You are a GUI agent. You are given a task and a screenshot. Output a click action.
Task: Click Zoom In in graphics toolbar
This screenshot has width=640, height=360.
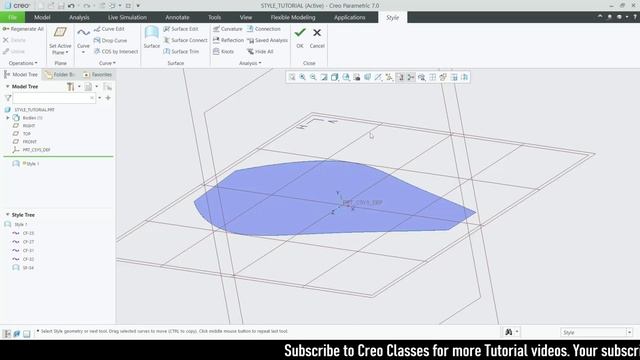pos(302,77)
